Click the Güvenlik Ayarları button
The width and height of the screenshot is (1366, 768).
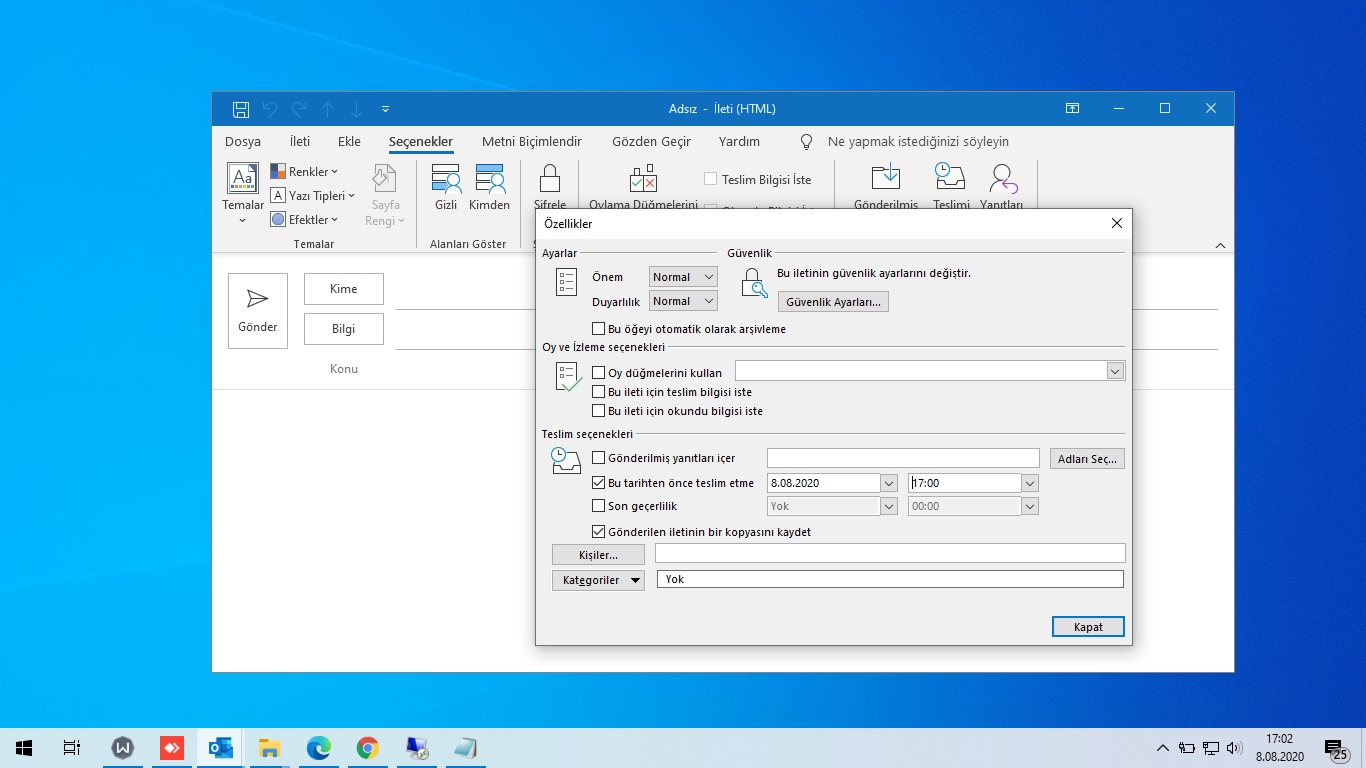click(x=833, y=301)
